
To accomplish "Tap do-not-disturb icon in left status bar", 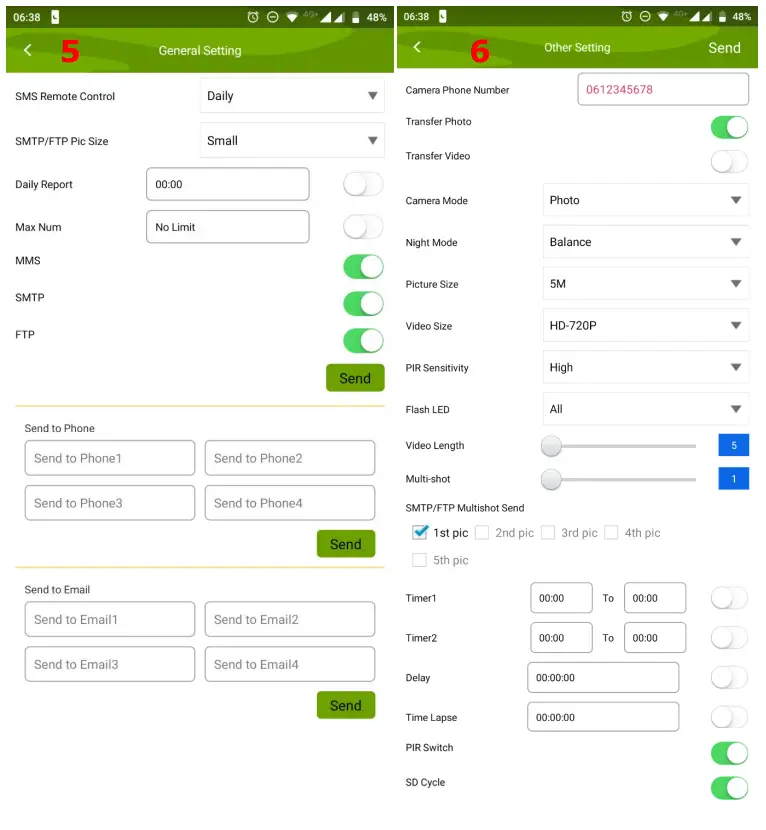I will 272,17.
